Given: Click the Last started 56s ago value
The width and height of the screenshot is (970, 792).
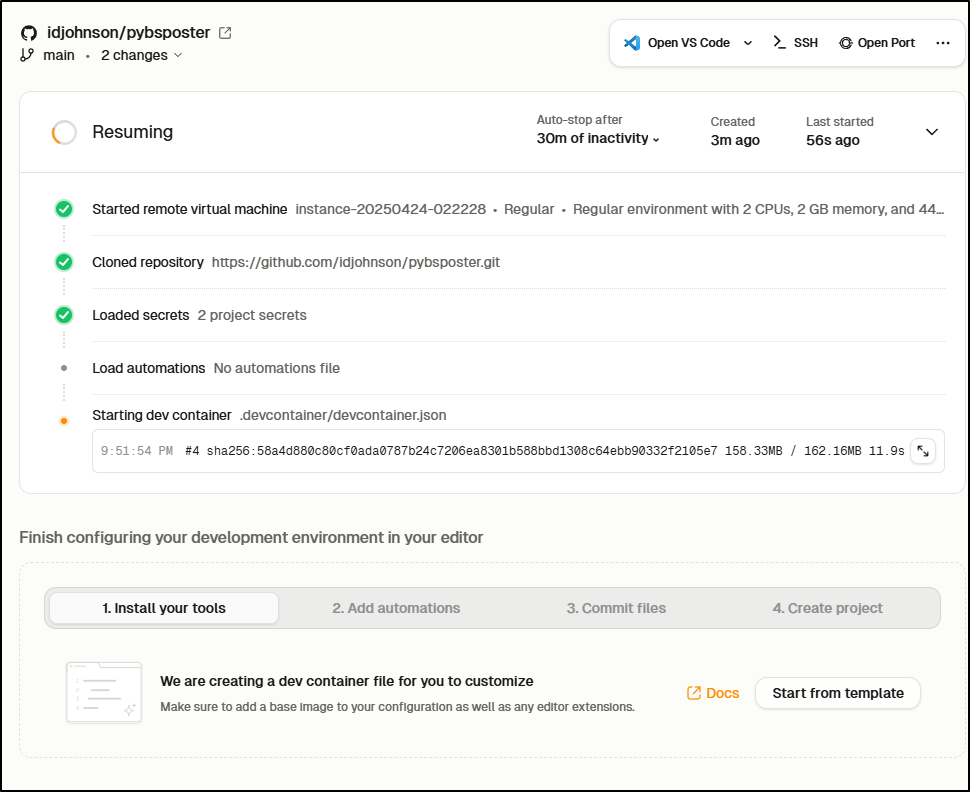Looking at the screenshot, I should pyautogui.click(x=833, y=140).
